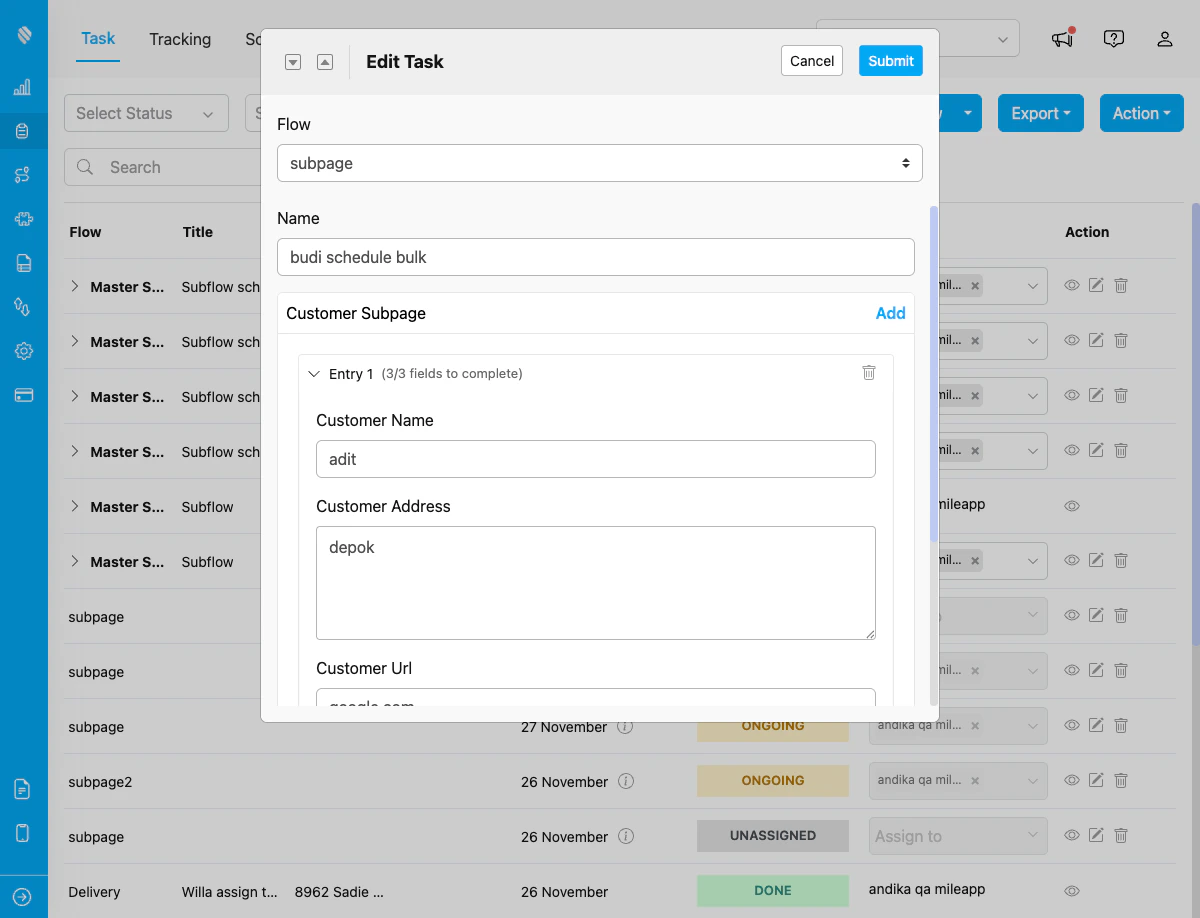Switch to the Task tab
Image resolution: width=1200 pixels, height=918 pixels.
[98, 38]
